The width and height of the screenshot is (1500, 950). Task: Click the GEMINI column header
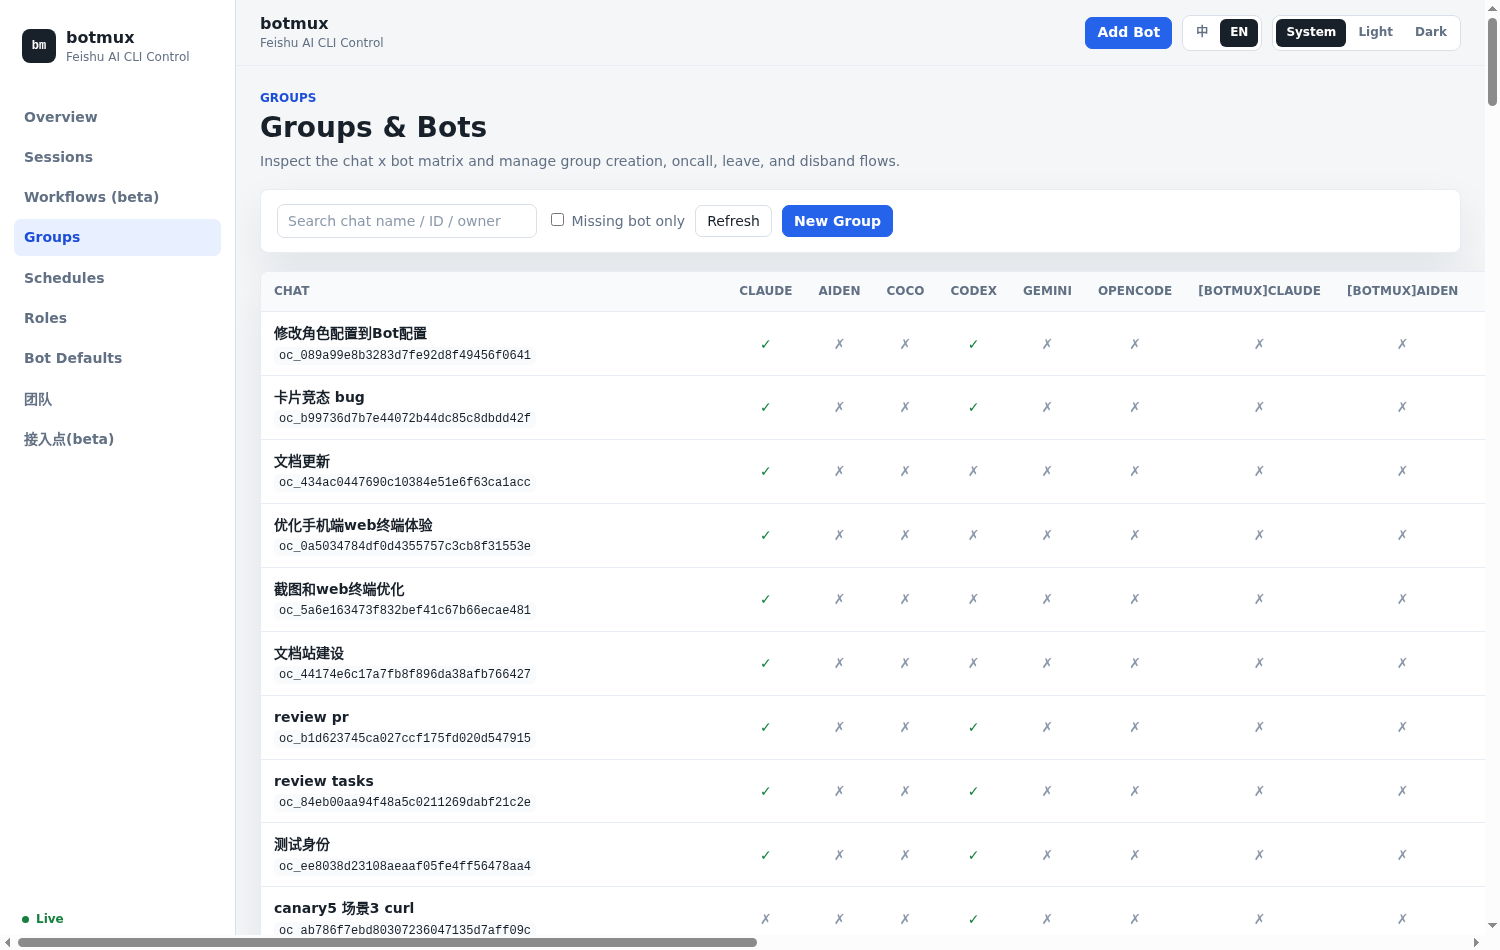click(1047, 291)
